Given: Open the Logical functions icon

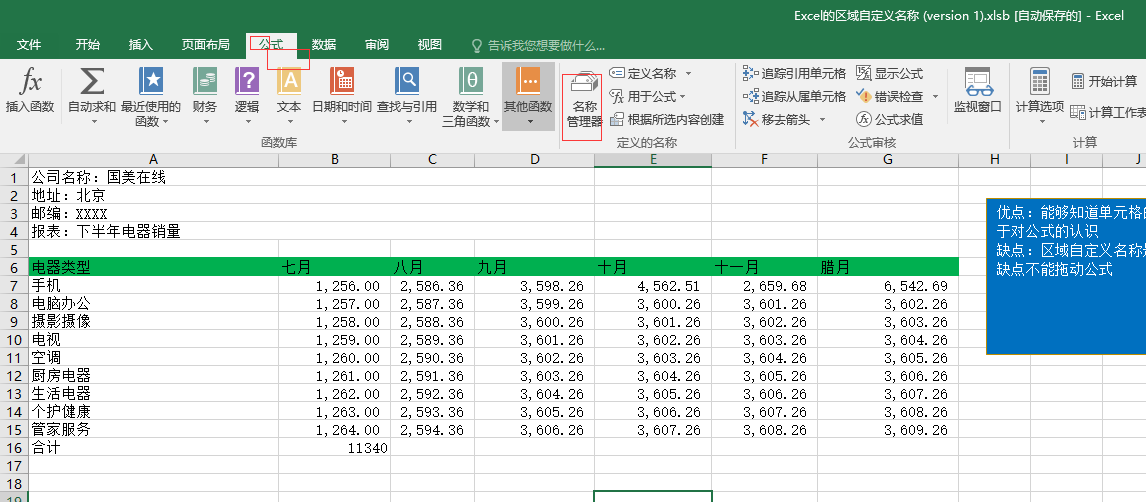Looking at the screenshot, I should point(247,81).
